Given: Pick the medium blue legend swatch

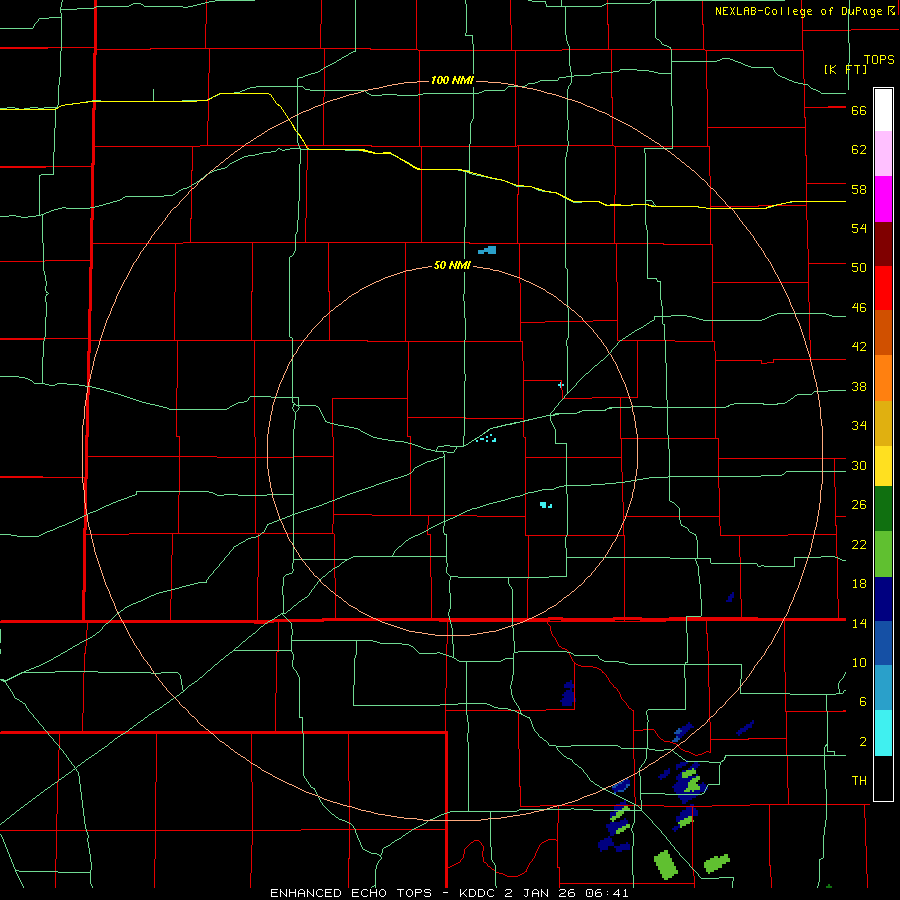Looking at the screenshot, I should (883, 643).
